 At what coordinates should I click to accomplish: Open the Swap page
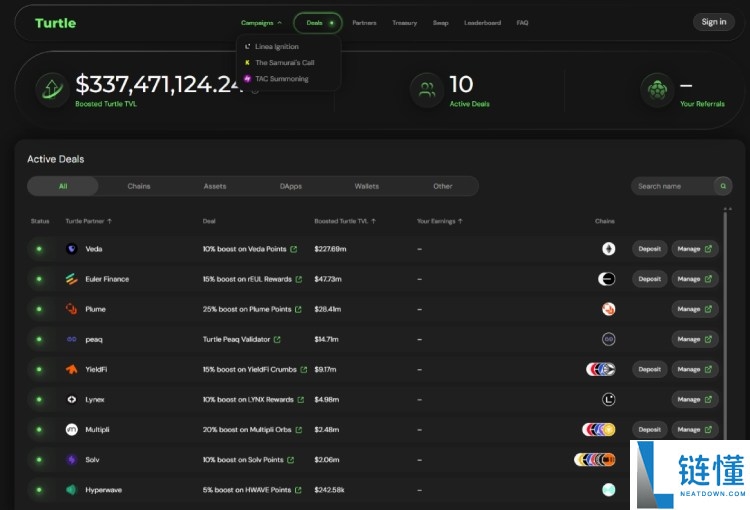point(441,22)
